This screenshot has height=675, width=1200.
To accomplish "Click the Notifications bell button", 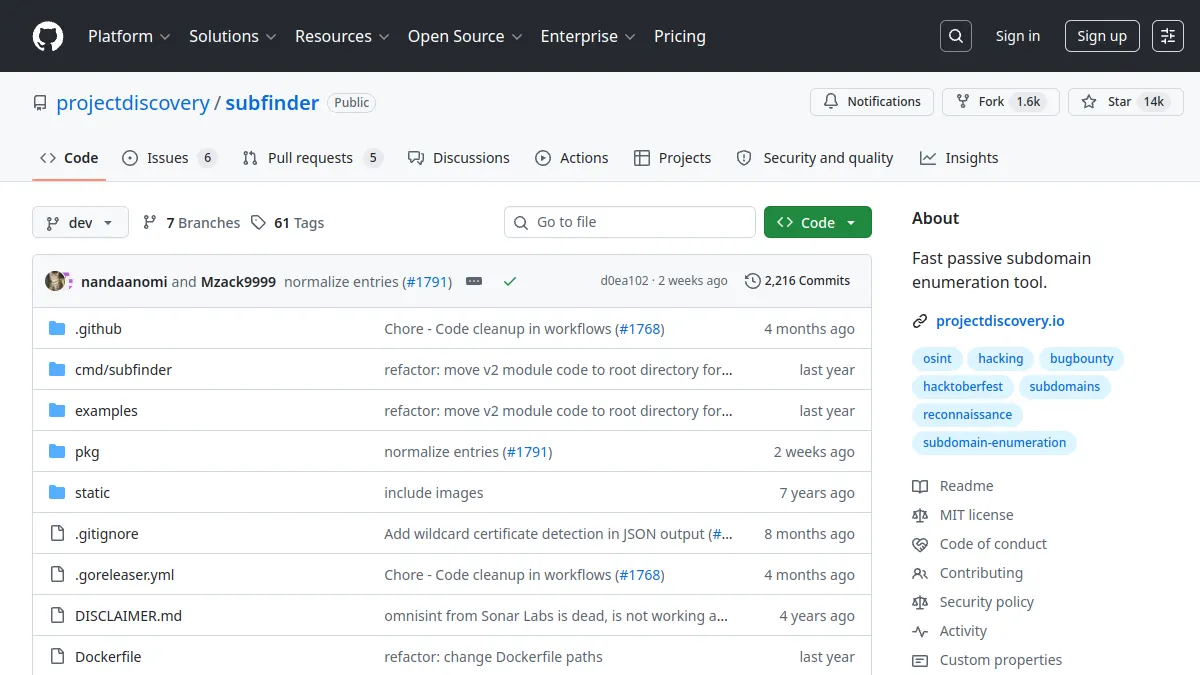I will pyautogui.click(x=872, y=102).
